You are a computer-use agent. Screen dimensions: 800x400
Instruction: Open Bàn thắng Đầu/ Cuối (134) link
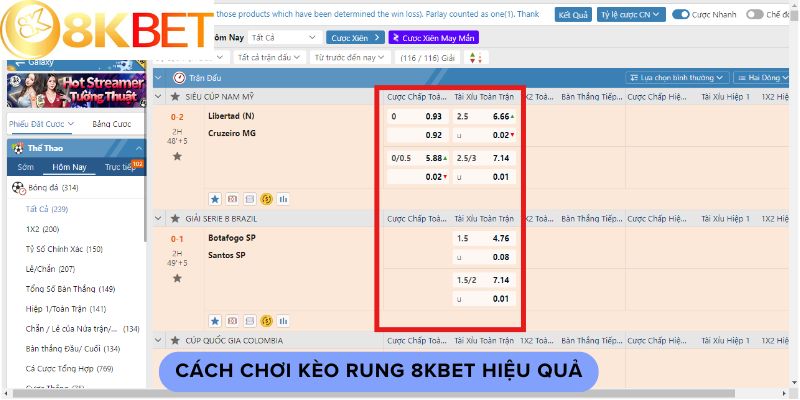(73, 348)
